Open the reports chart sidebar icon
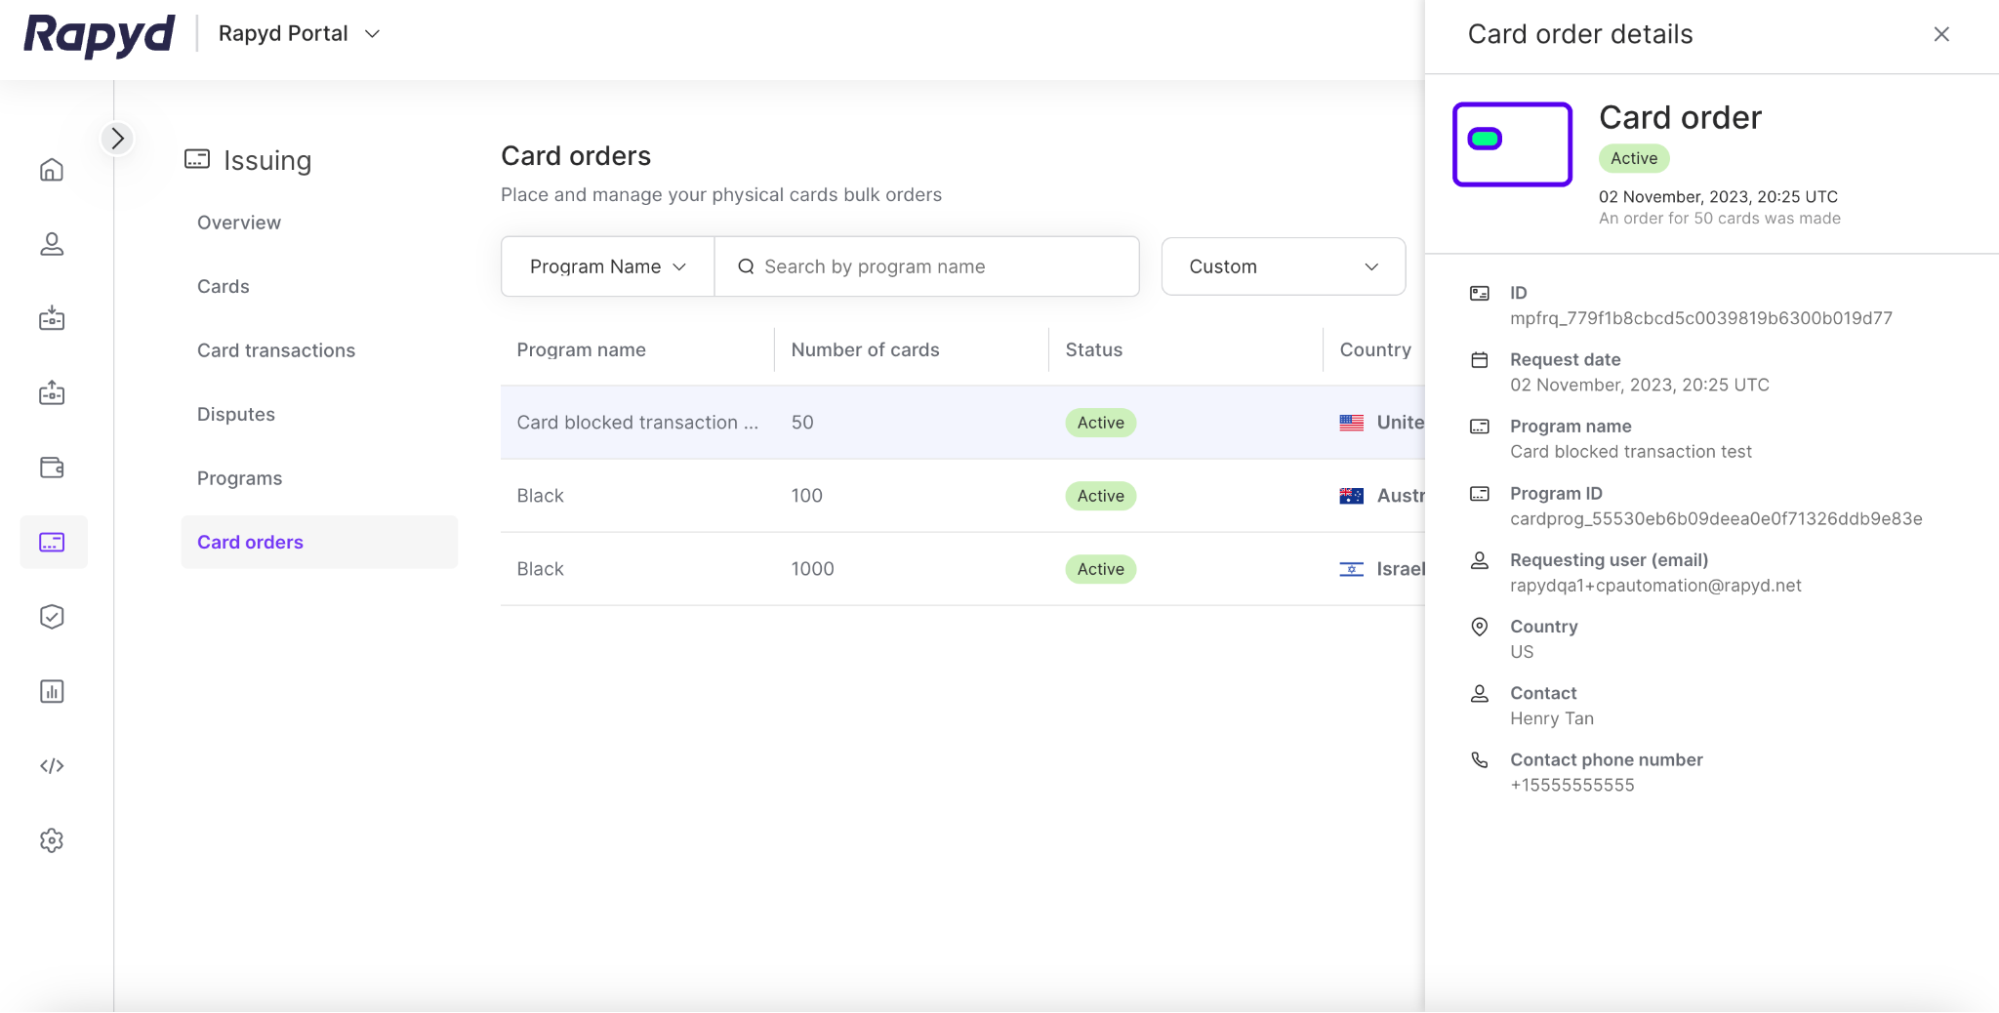Screen dimensions: 1999x1013 tap(52, 691)
